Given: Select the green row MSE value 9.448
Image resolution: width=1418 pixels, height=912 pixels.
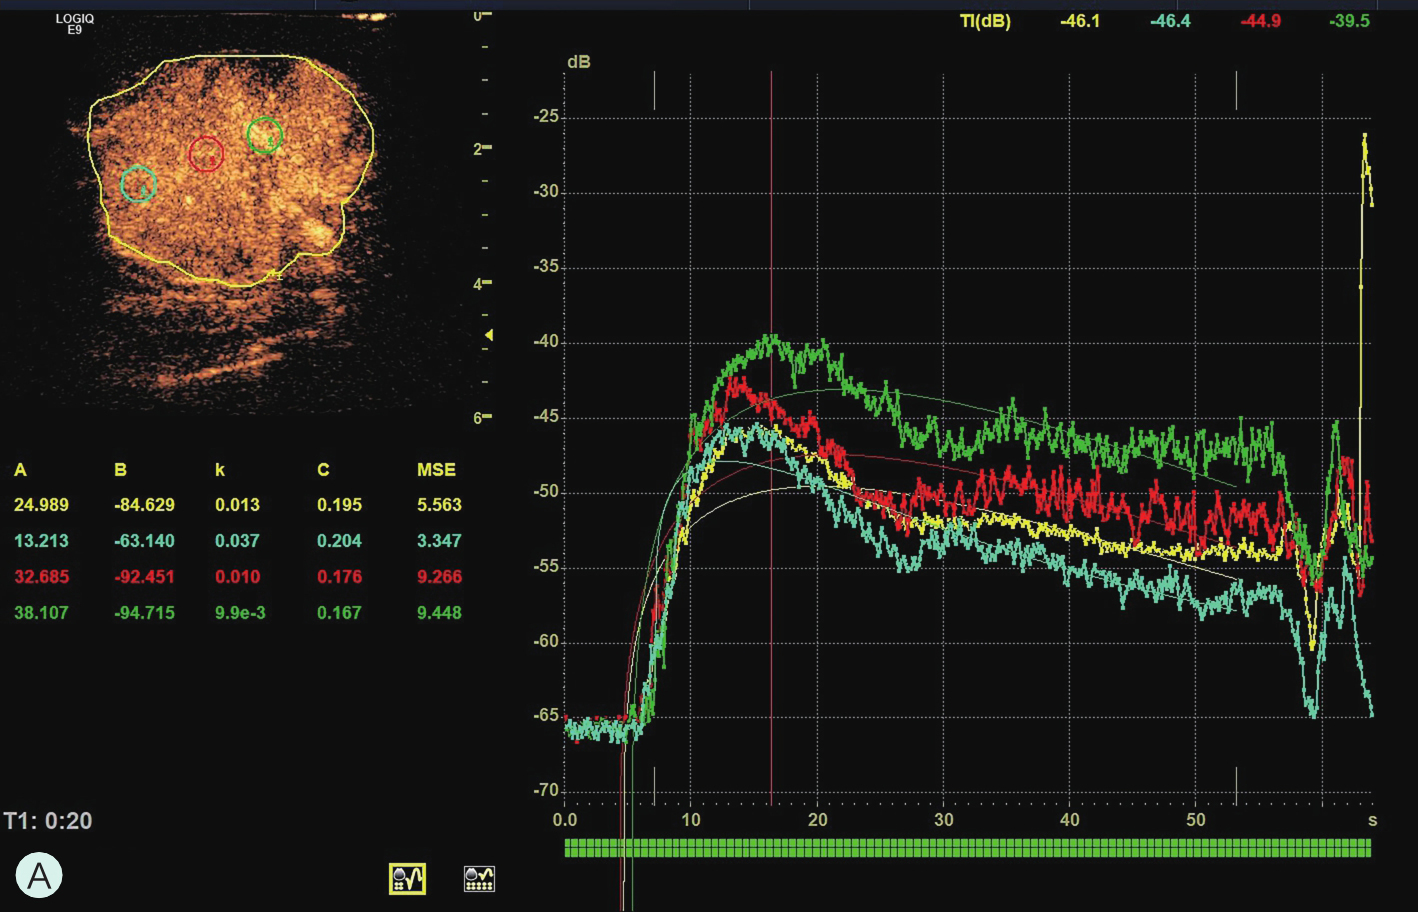Looking at the screenshot, I should tap(439, 613).
